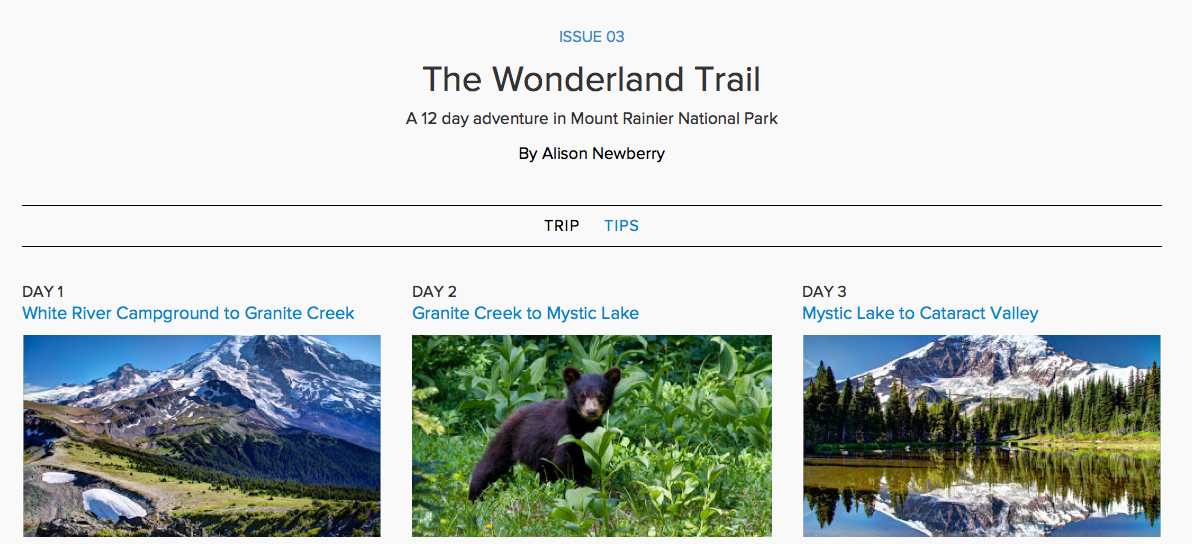Click the snow patch in Day 1 photo

point(112,503)
